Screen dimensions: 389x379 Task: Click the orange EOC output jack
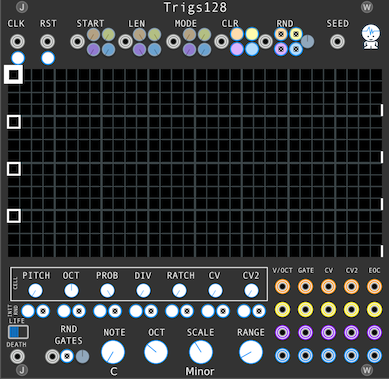[x=374, y=286]
